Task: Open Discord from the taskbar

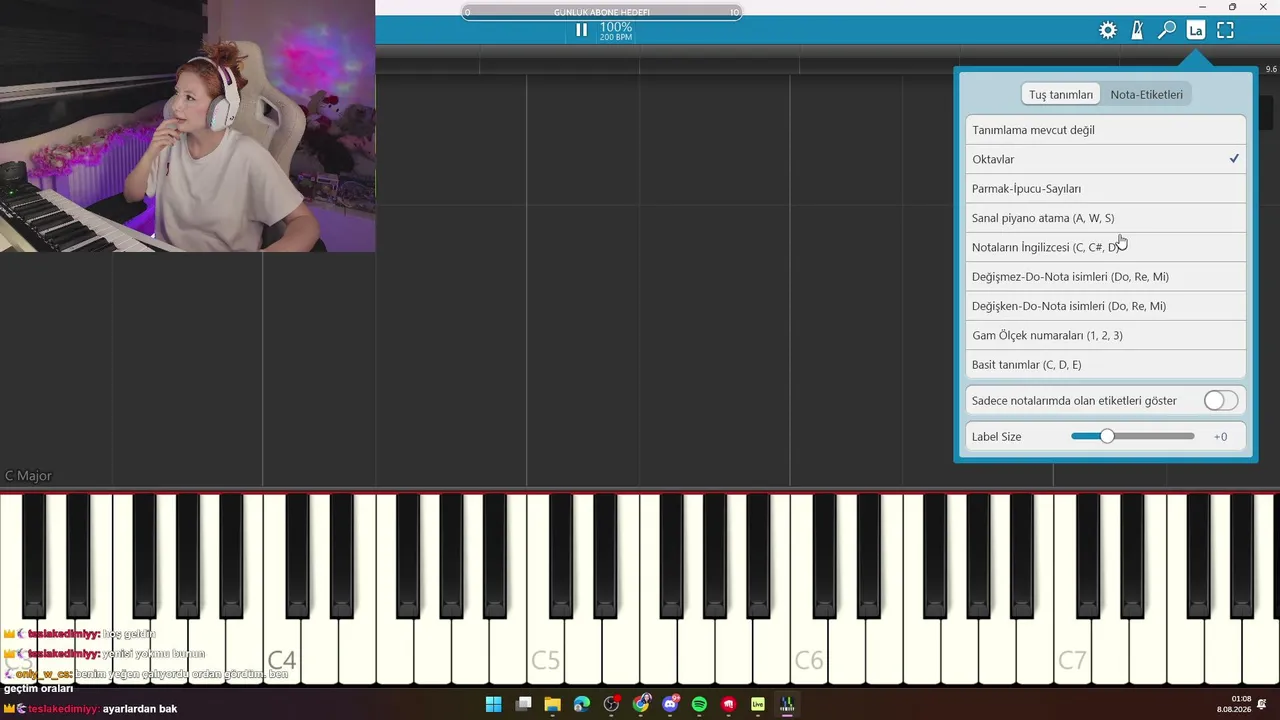Action: click(x=670, y=704)
